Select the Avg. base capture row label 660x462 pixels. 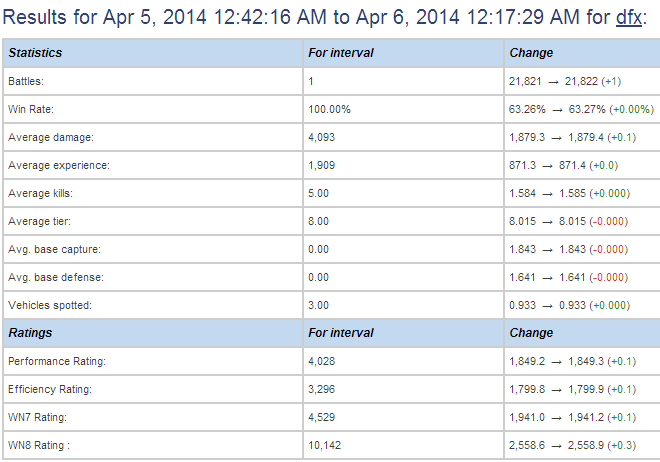54,249
